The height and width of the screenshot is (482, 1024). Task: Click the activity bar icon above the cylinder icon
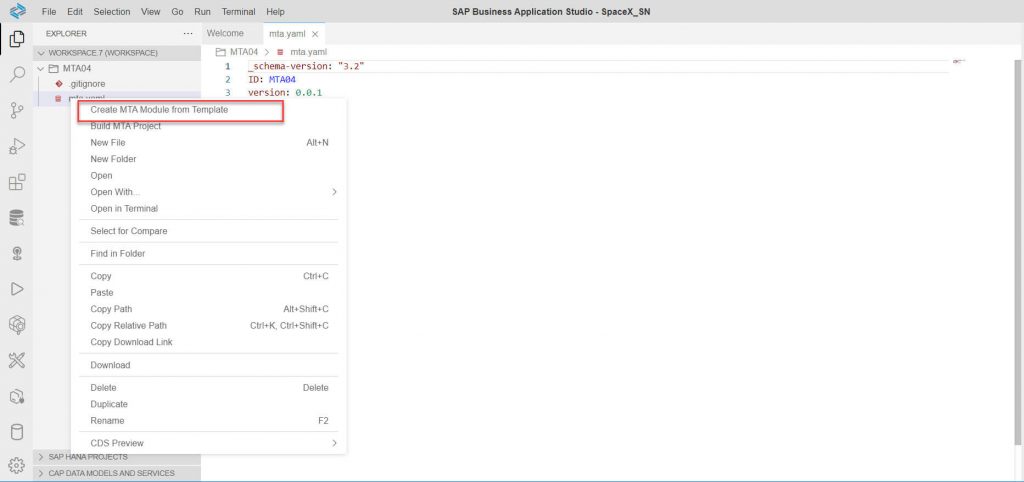pyautogui.click(x=17, y=396)
